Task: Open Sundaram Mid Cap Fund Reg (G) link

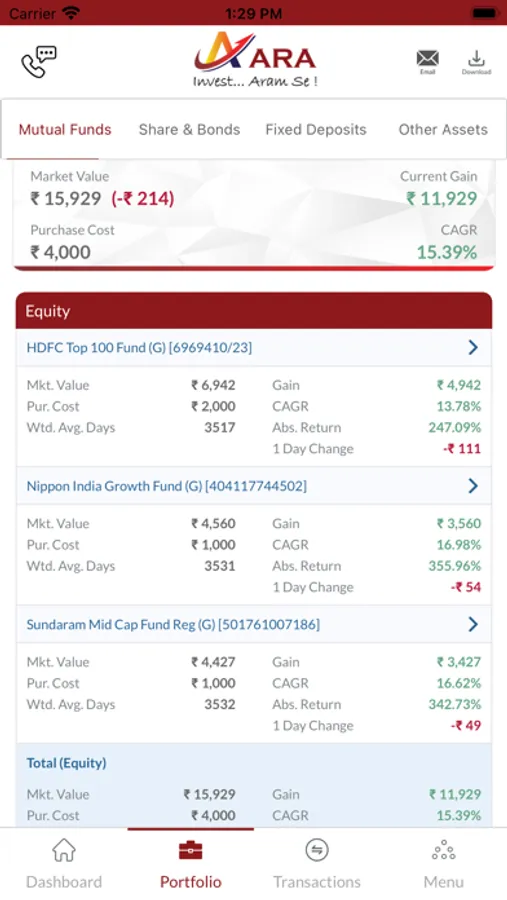Action: (173, 624)
